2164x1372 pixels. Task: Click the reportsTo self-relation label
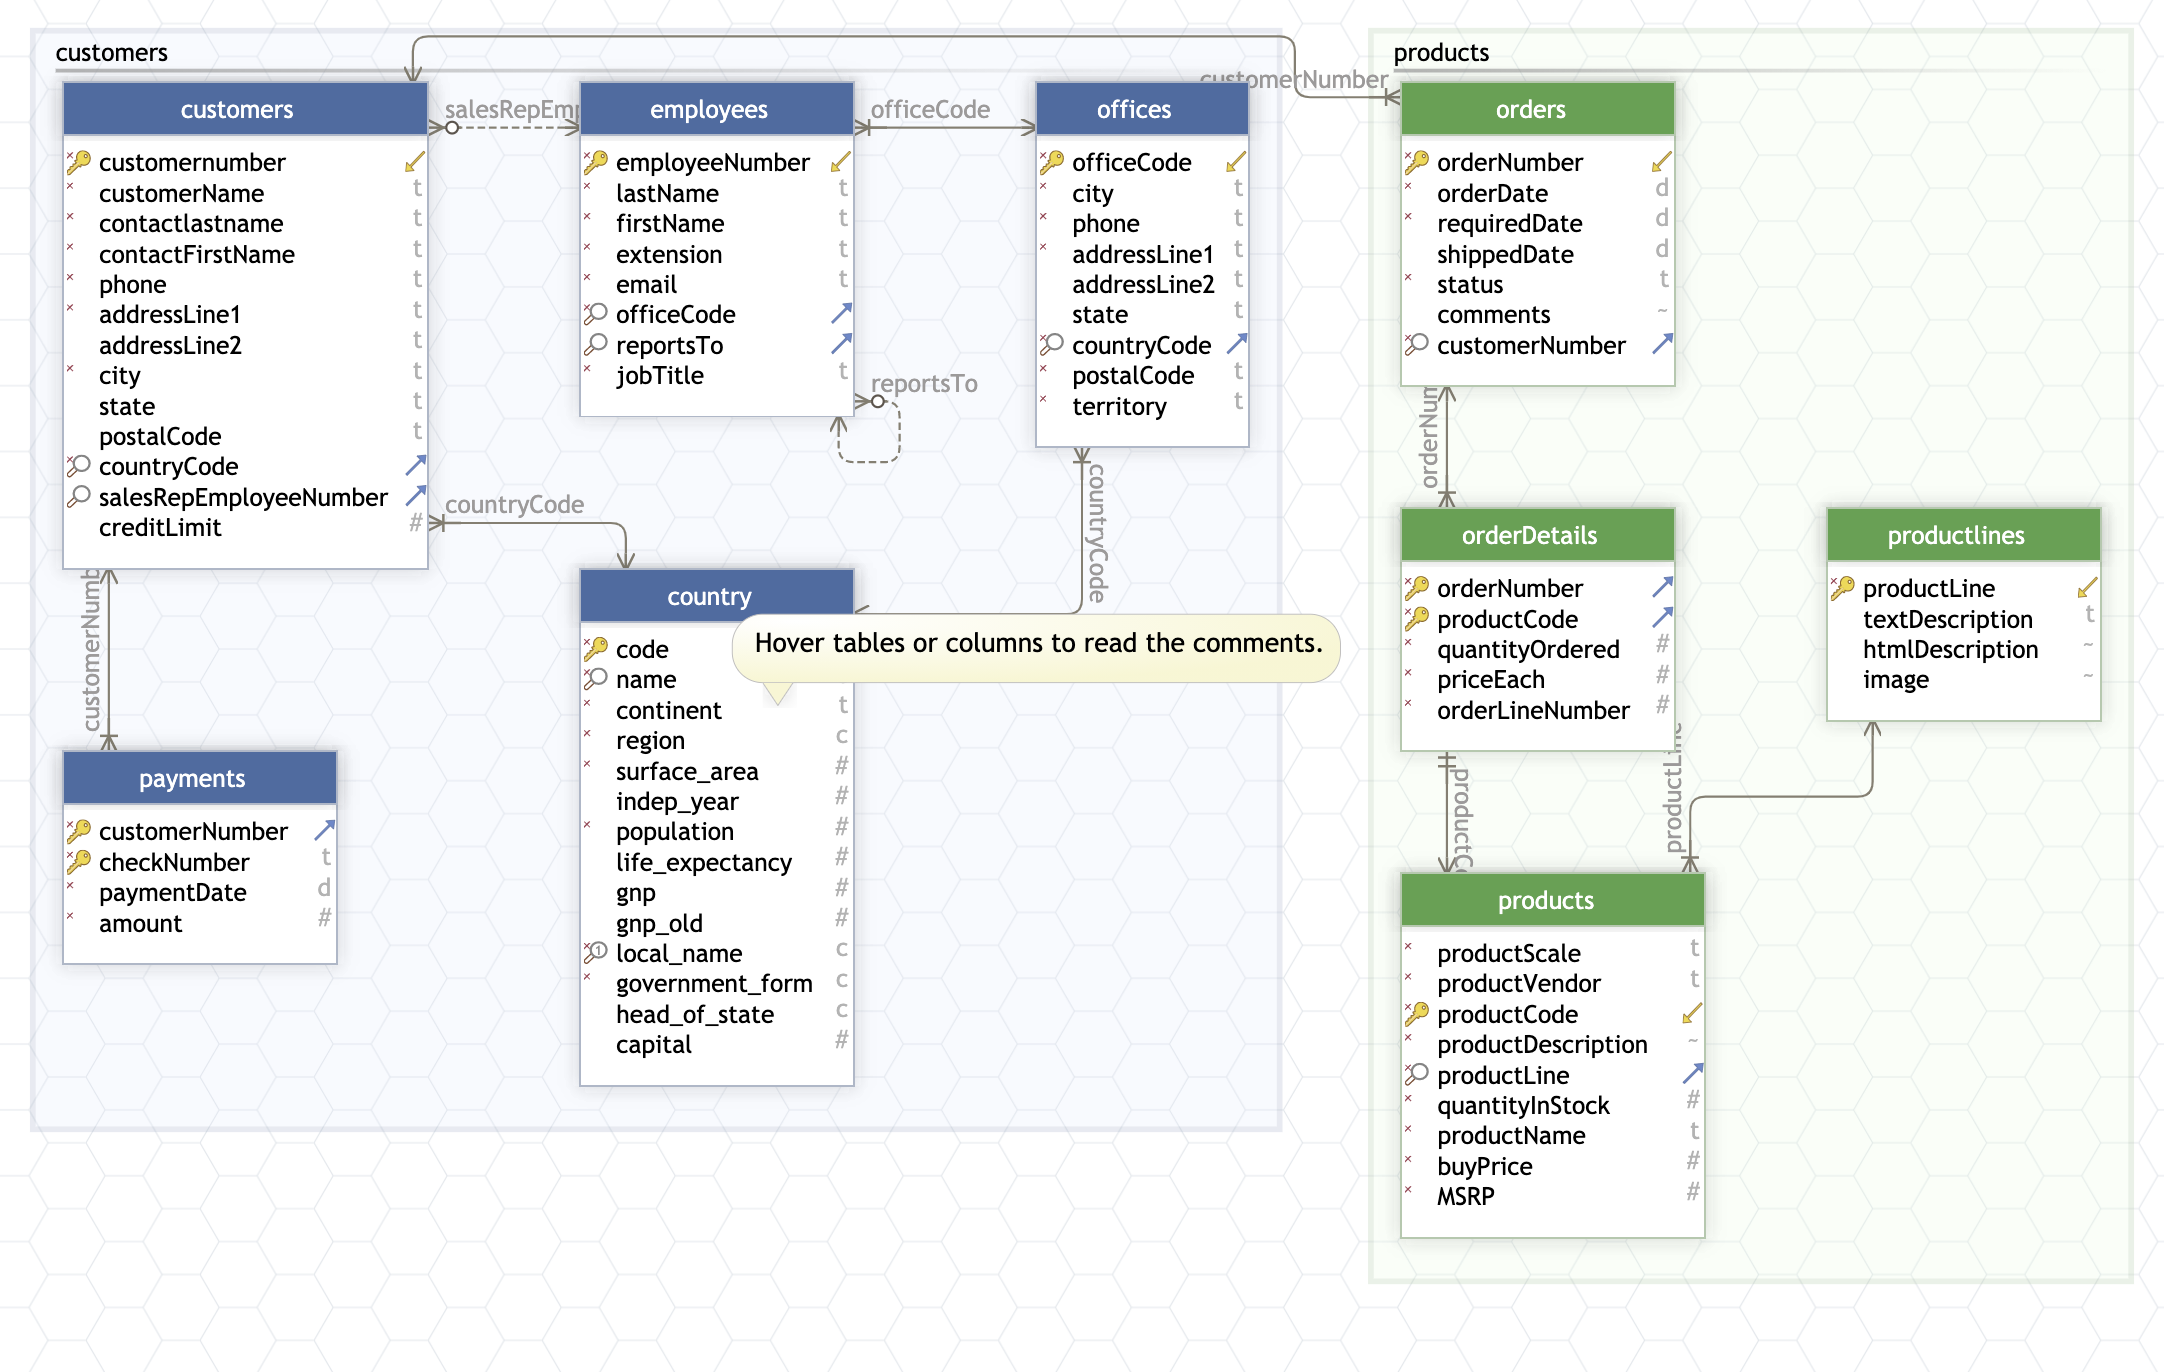tap(924, 383)
